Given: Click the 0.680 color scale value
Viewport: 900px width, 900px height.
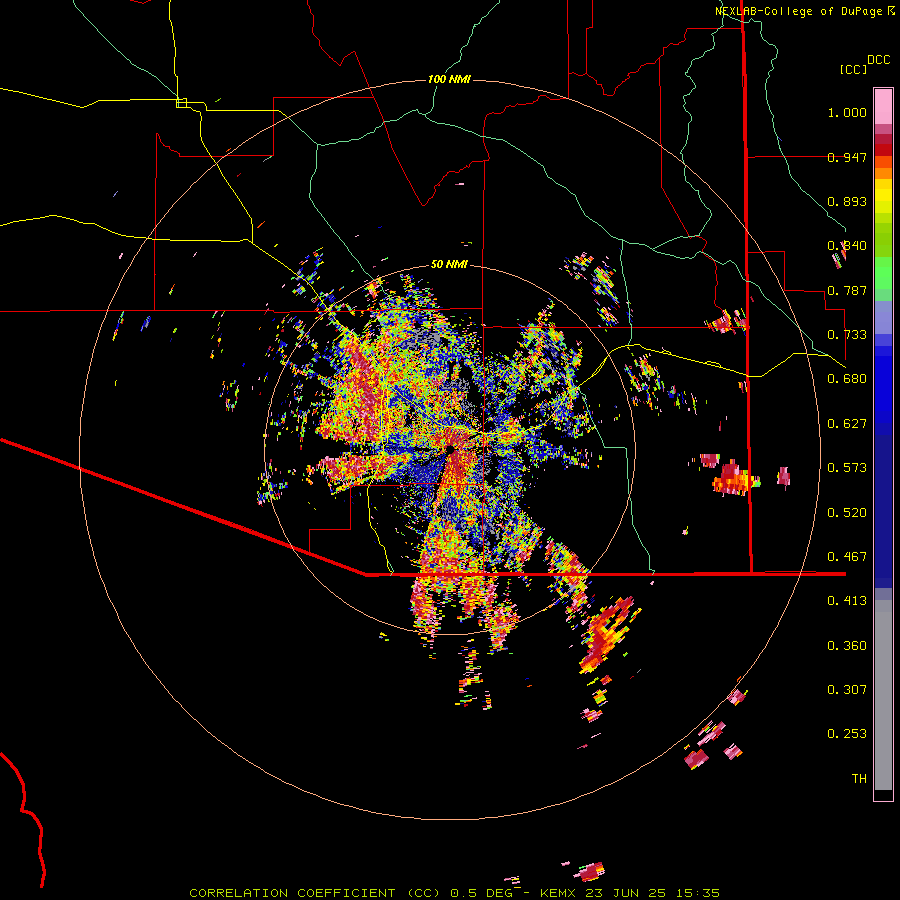Looking at the screenshot, I should 847,379.
